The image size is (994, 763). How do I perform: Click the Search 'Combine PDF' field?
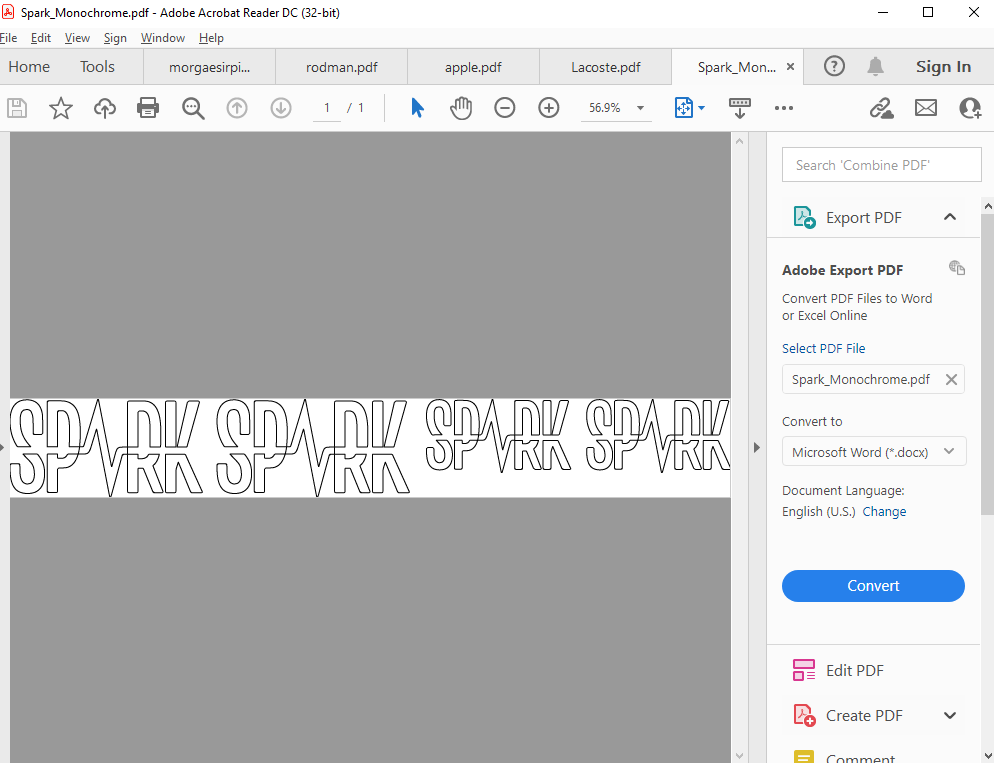coord(881,165)
